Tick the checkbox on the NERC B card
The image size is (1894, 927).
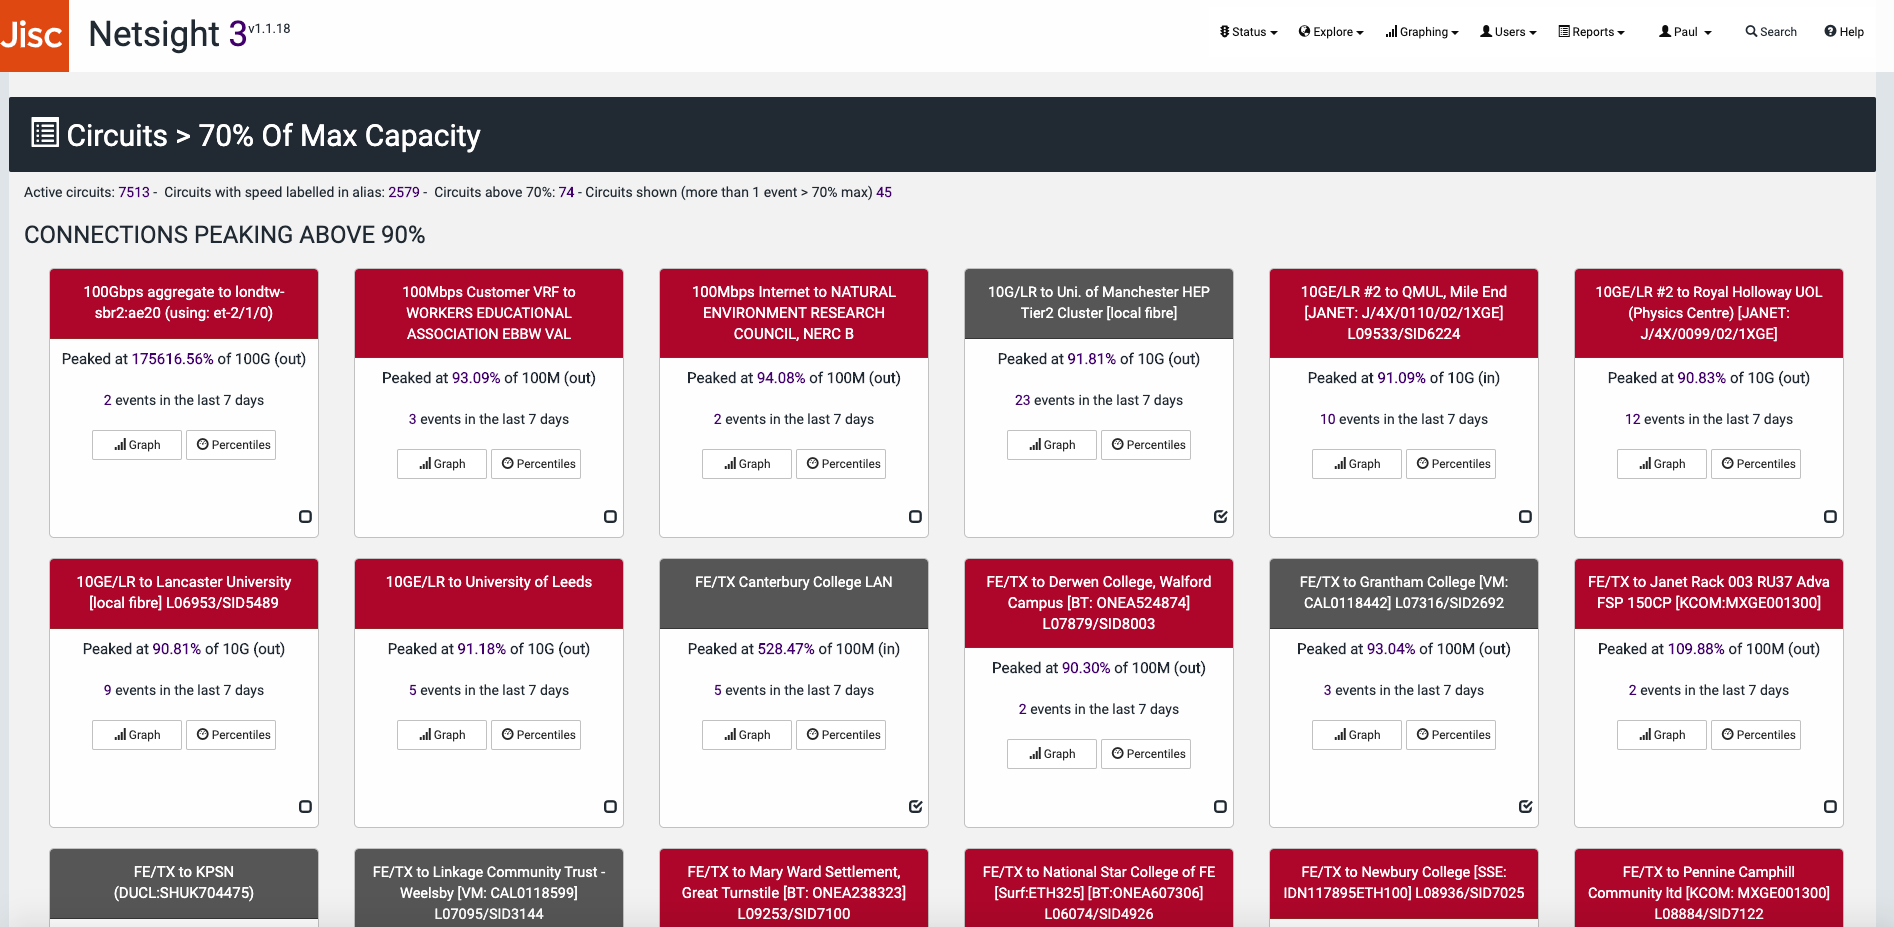[915, 517]
